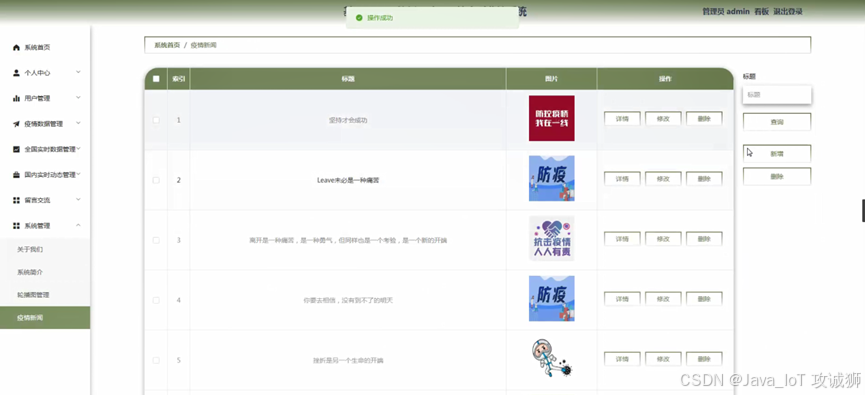This screenshot has width=865, height=395.
Task: Click the title text 挫折是另一个生命的开端
Action: [348, 360]
